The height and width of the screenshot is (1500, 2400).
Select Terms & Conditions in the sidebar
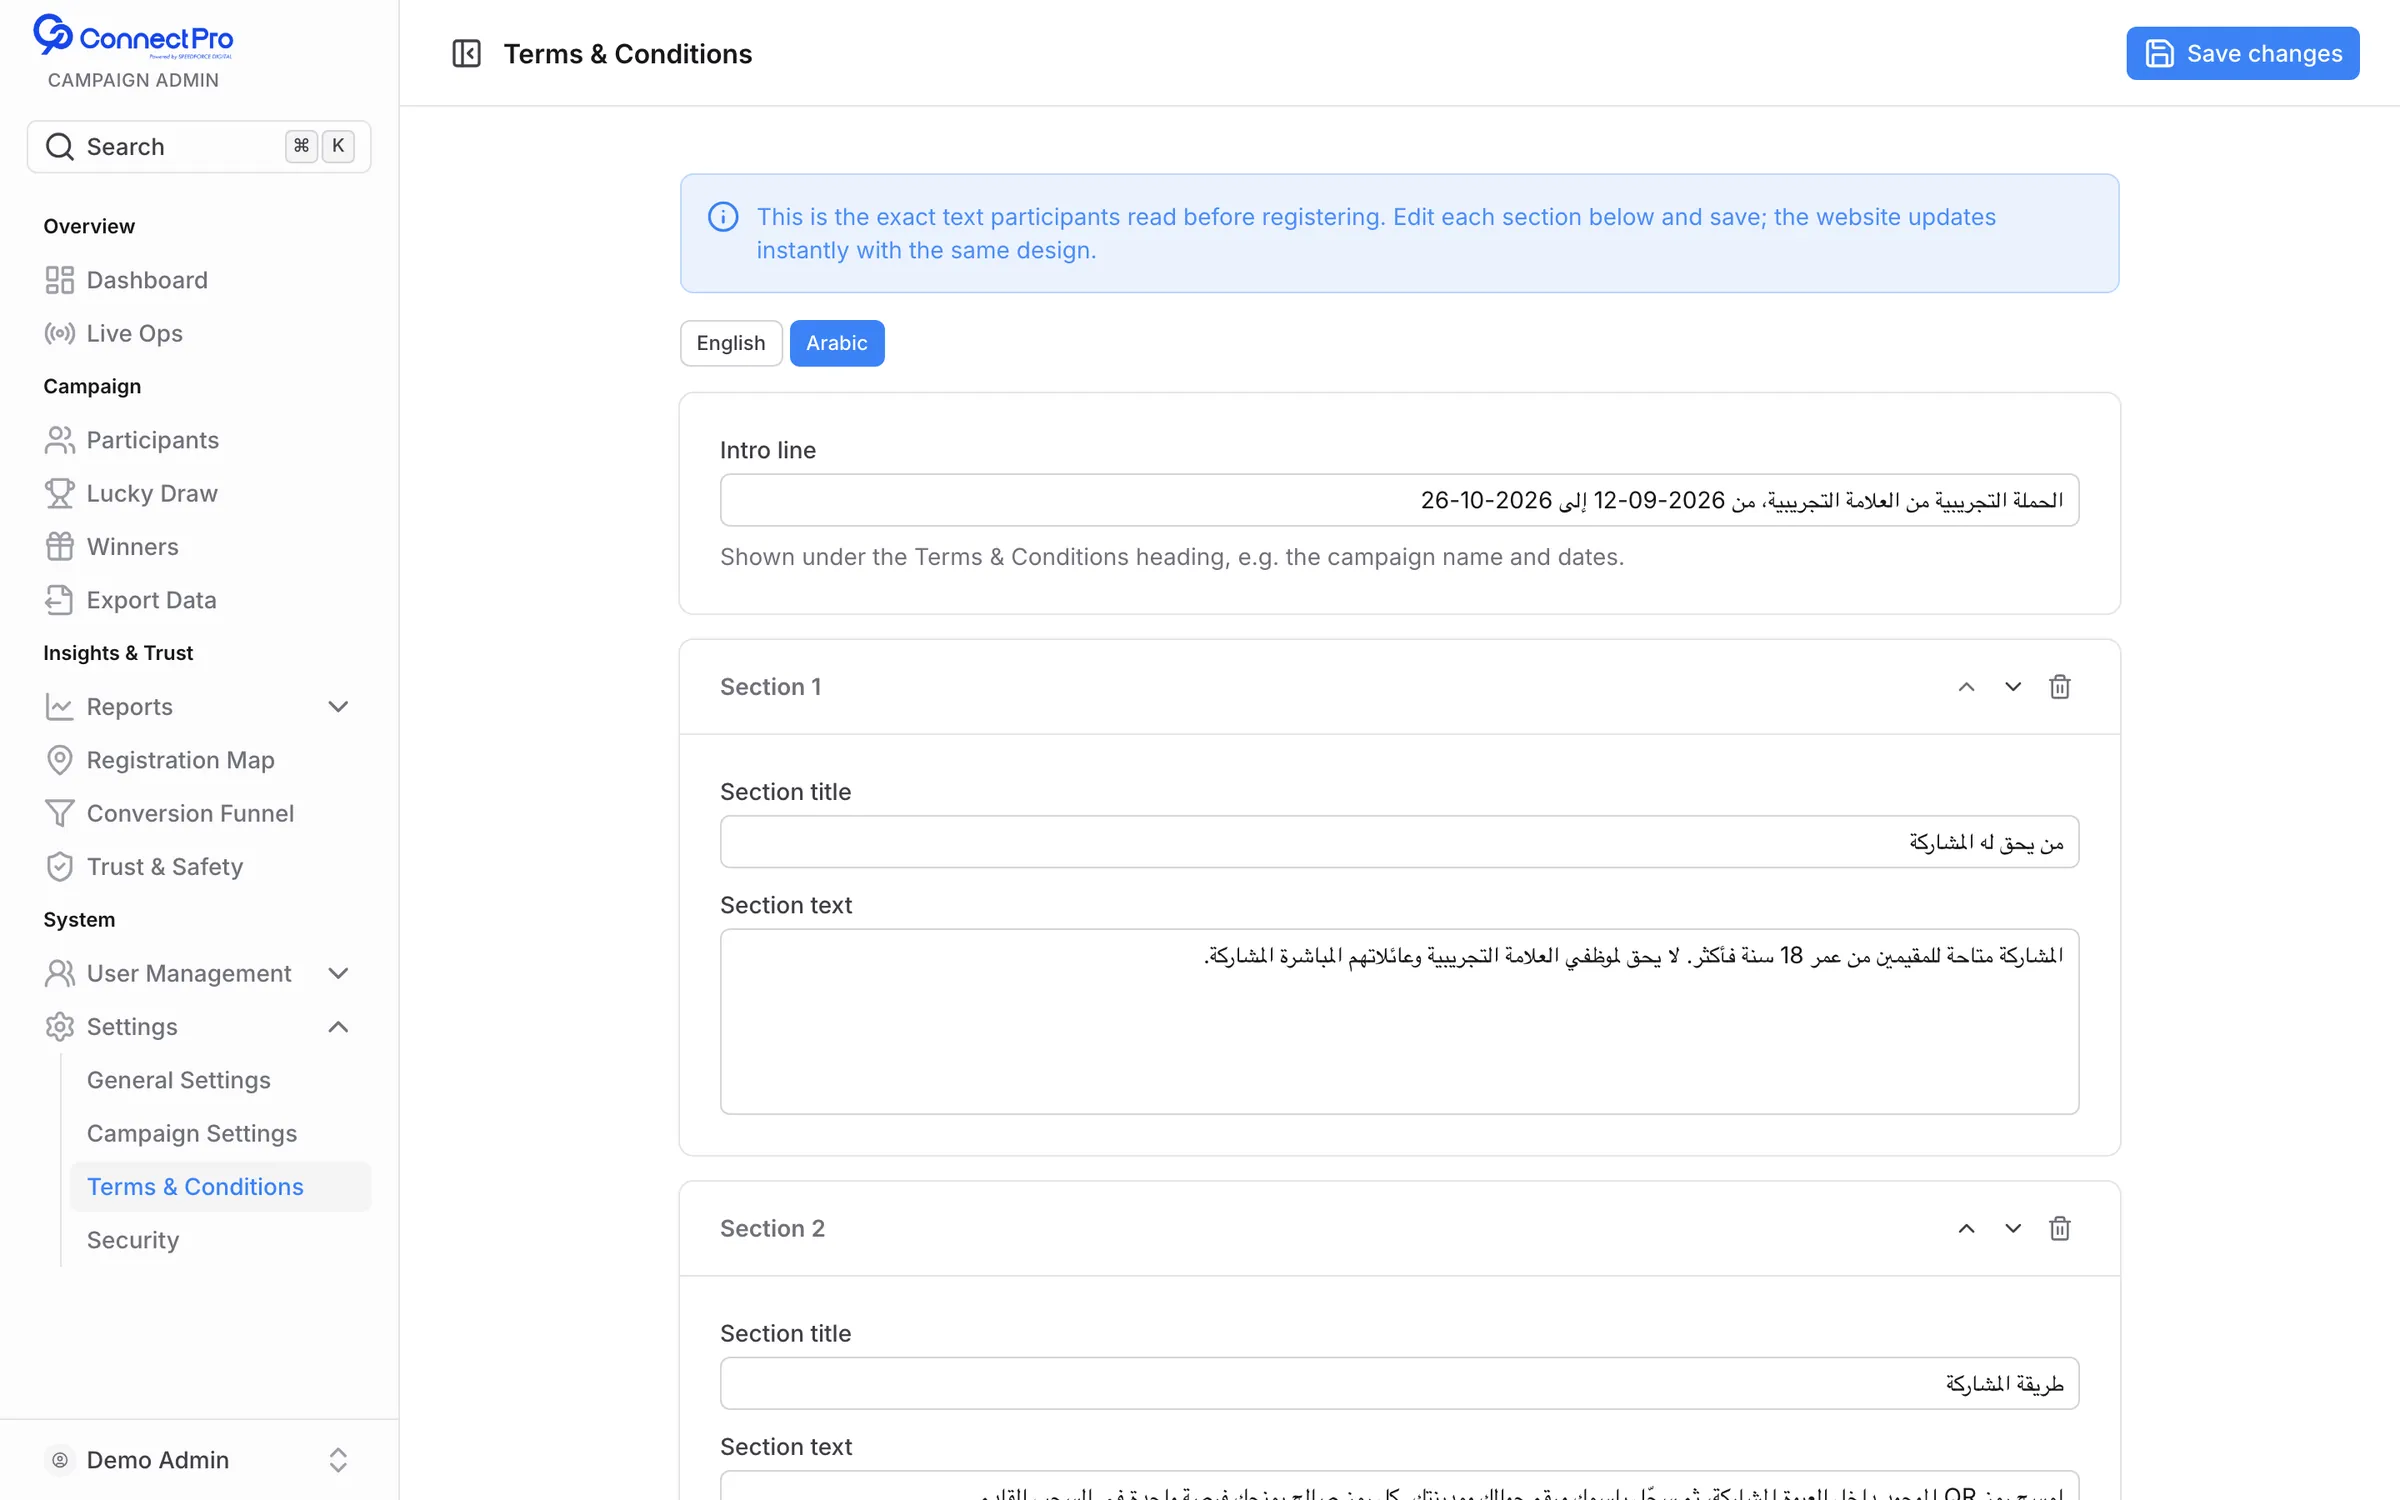coord(220,1186)
